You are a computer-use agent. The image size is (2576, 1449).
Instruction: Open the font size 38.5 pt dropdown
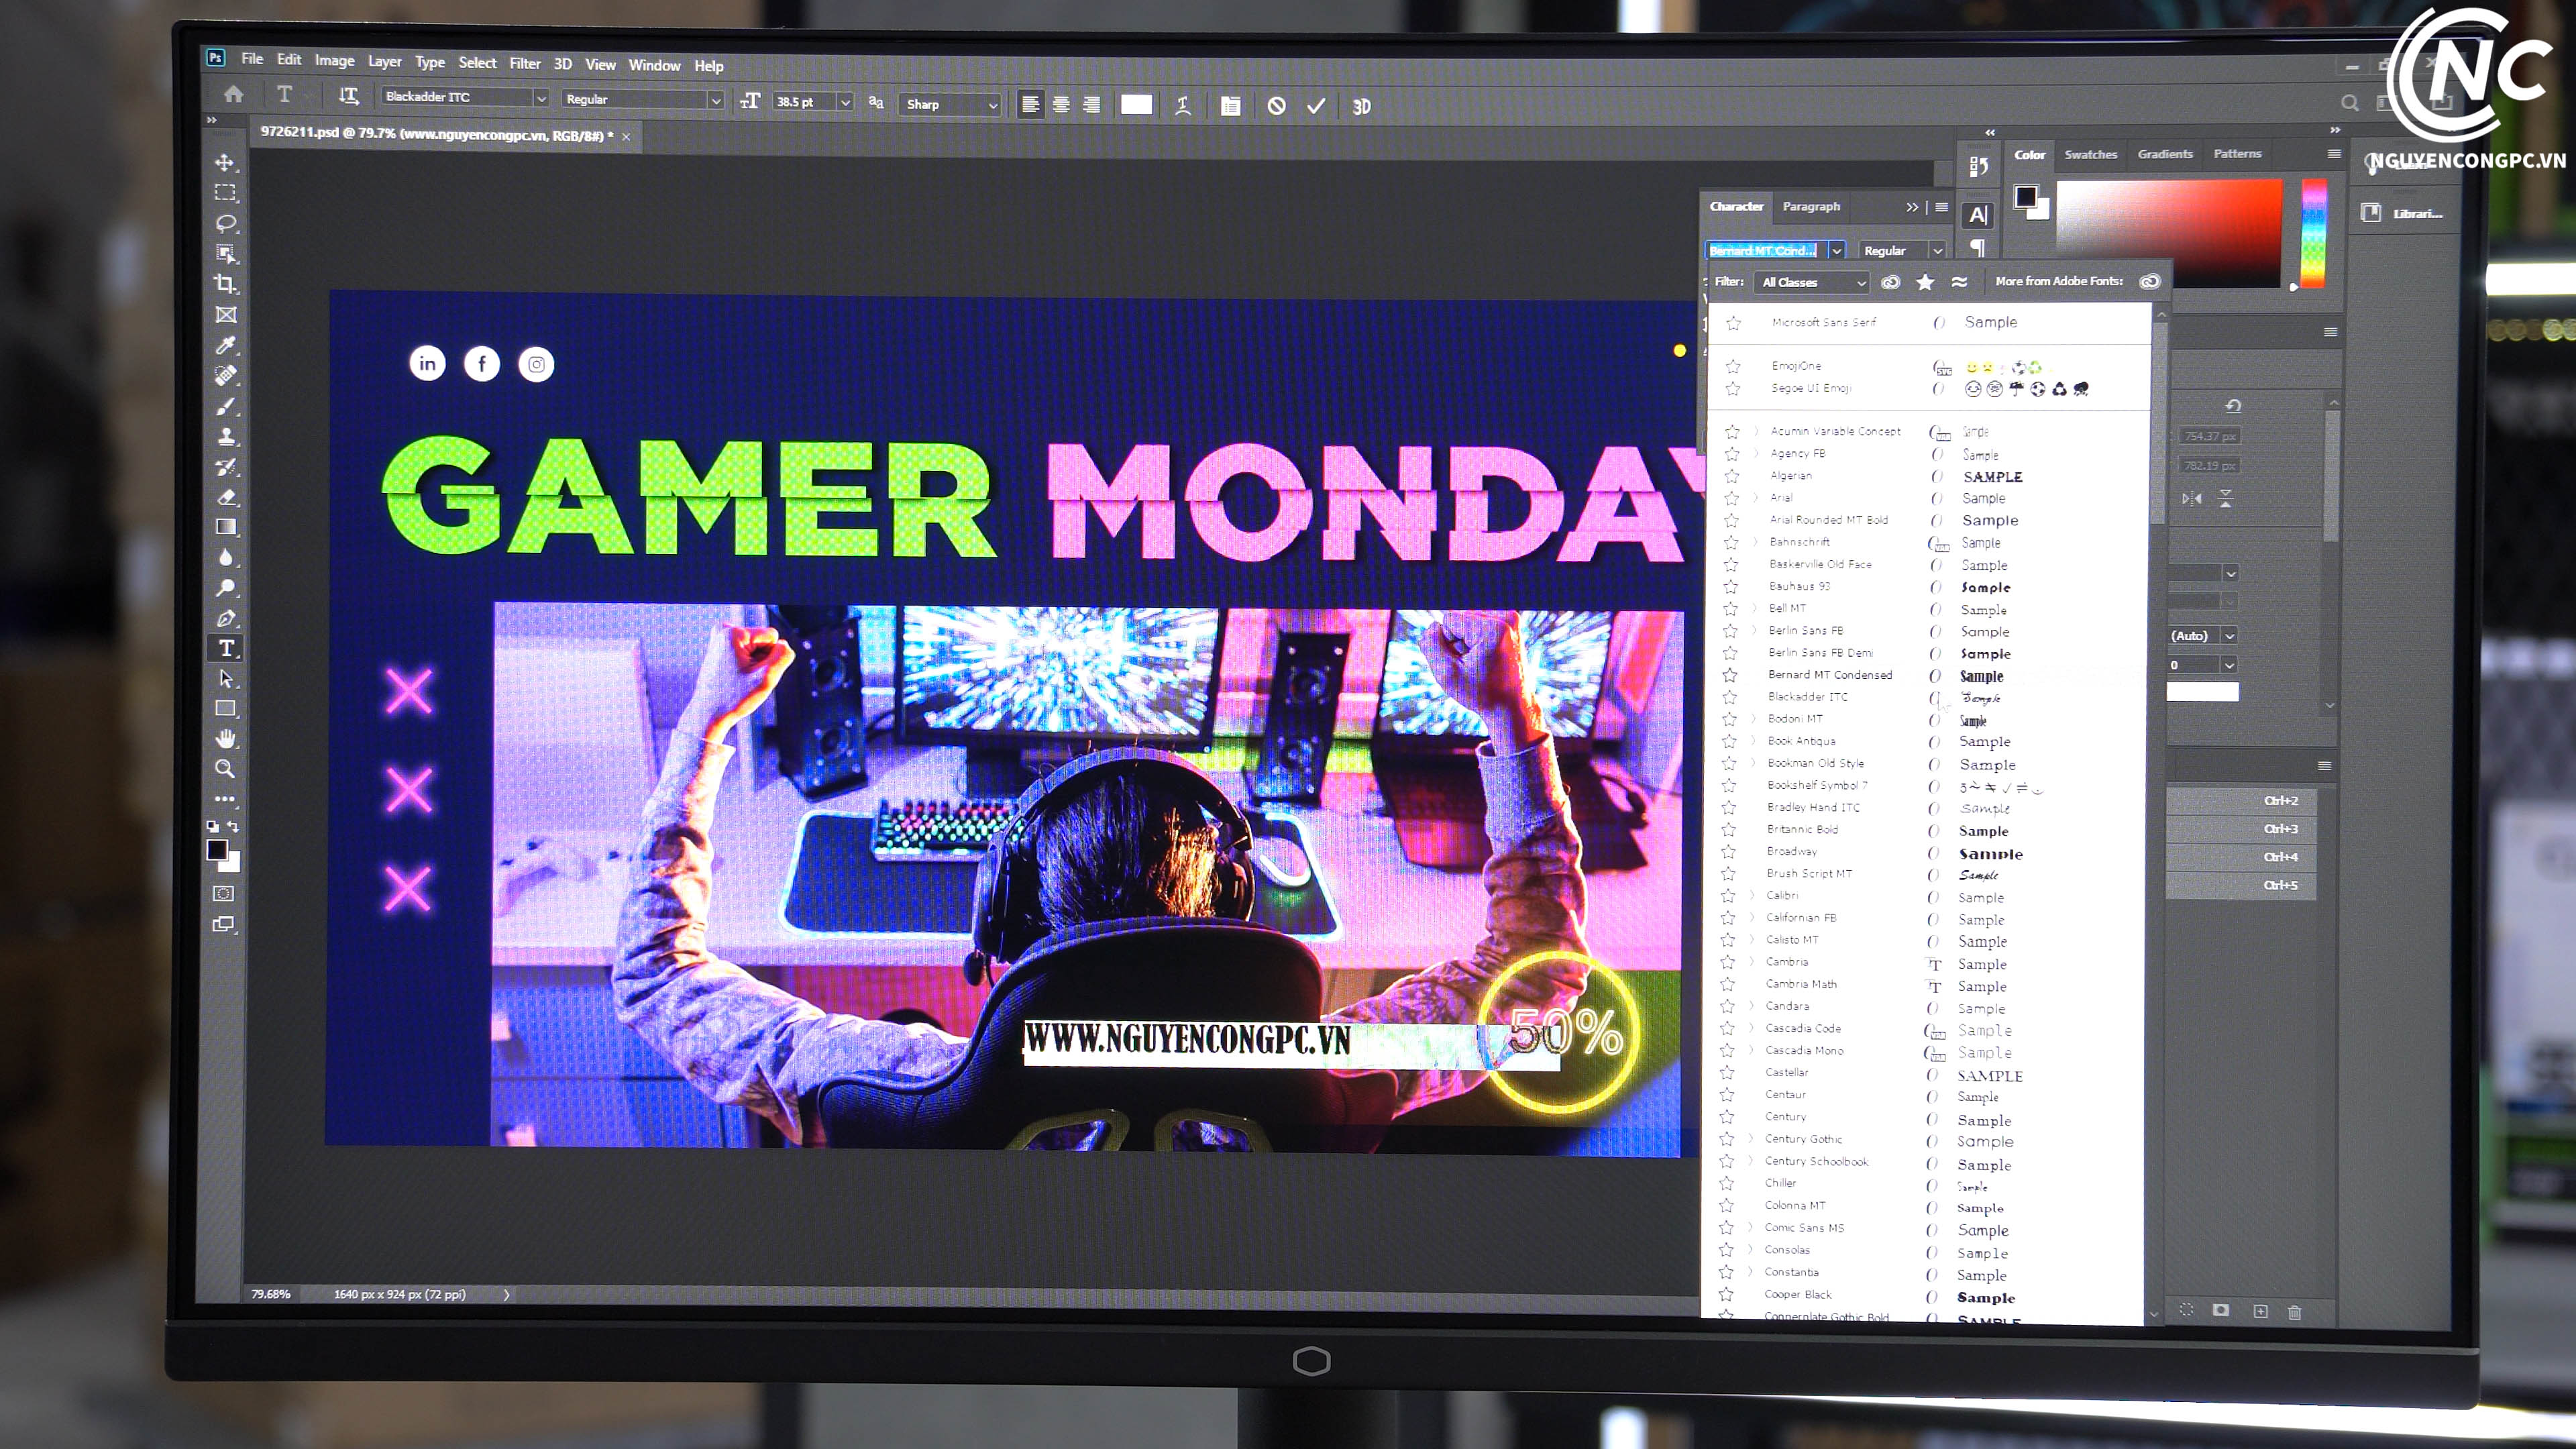coord(845,102)
